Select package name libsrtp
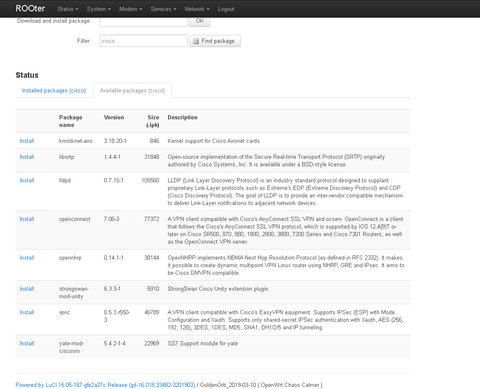 click(66, 157)
